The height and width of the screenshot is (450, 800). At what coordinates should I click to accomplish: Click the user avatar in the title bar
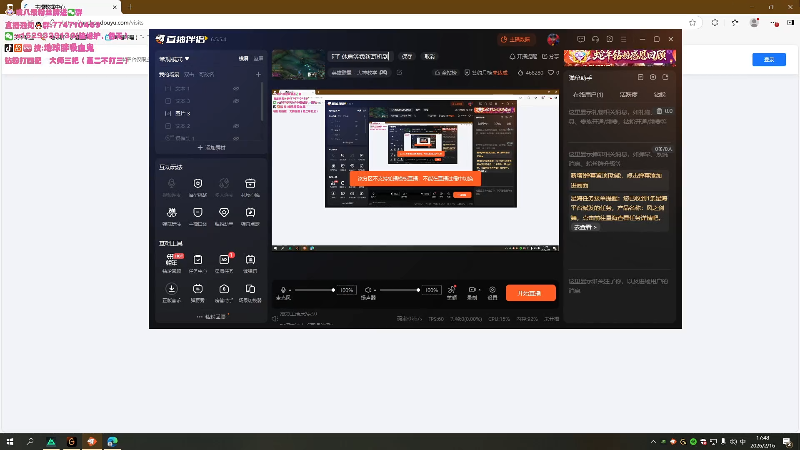coord(553,39)
